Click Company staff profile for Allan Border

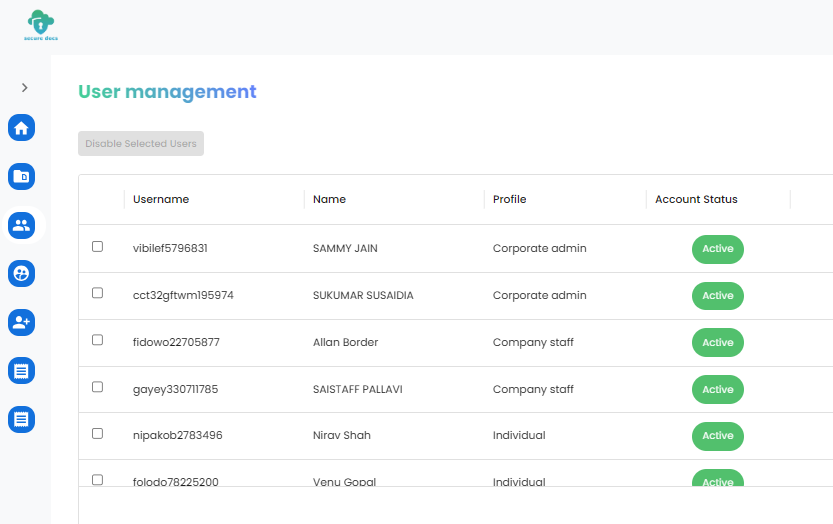pyautogui.click(x=533, y=343)
